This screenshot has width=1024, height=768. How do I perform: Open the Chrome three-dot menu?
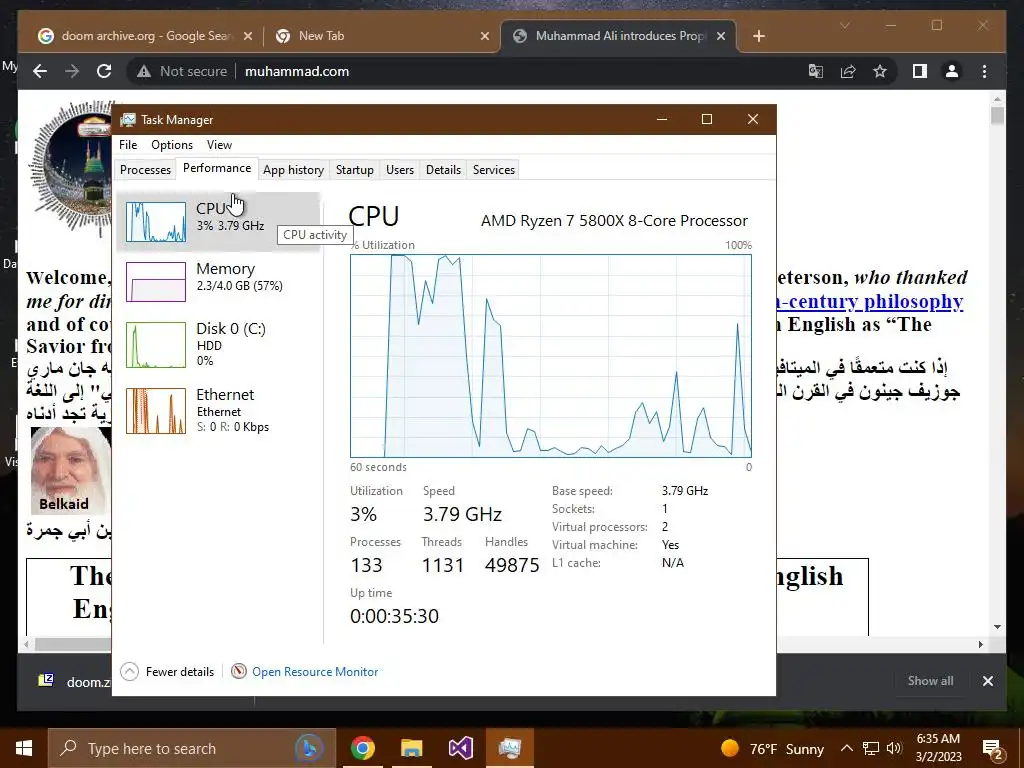tap(985, 71)
